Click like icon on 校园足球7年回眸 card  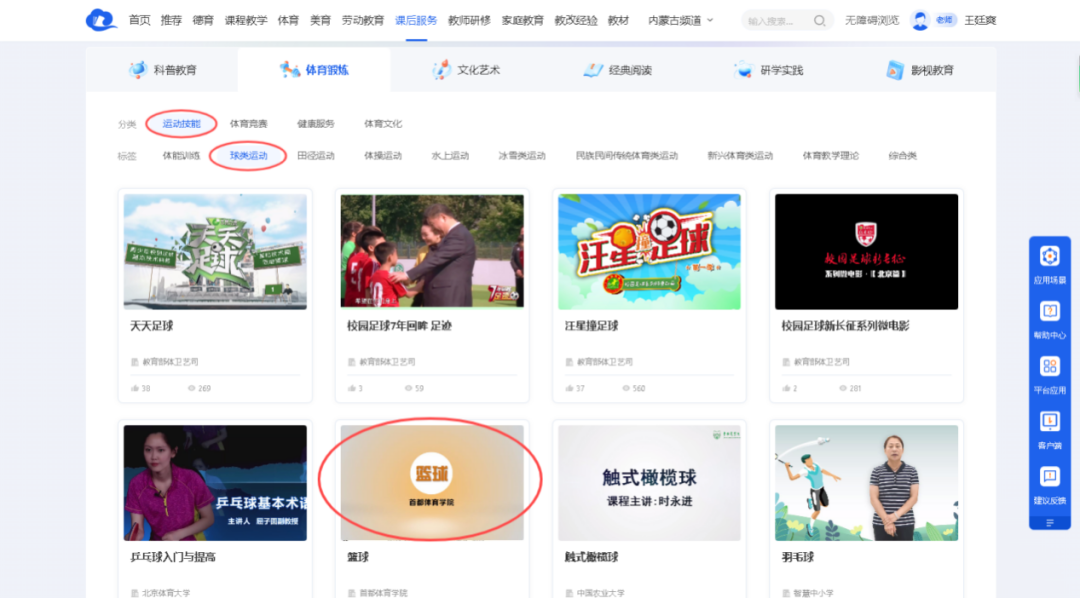352,389
